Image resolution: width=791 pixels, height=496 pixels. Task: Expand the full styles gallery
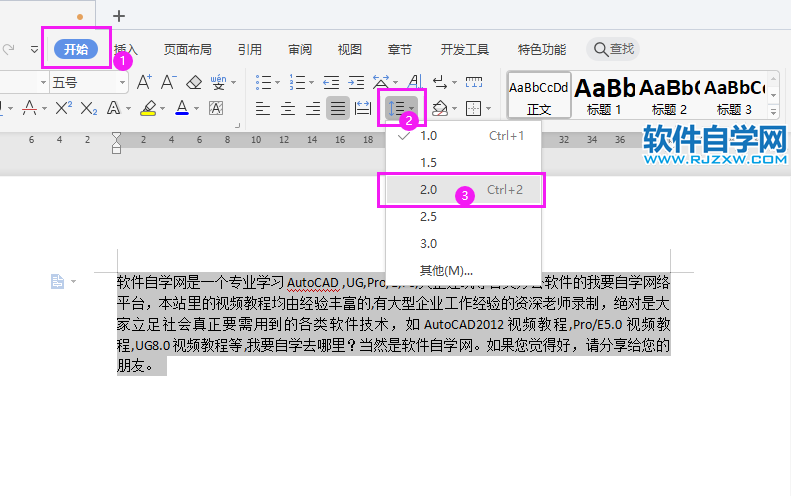tap(774, 112)
